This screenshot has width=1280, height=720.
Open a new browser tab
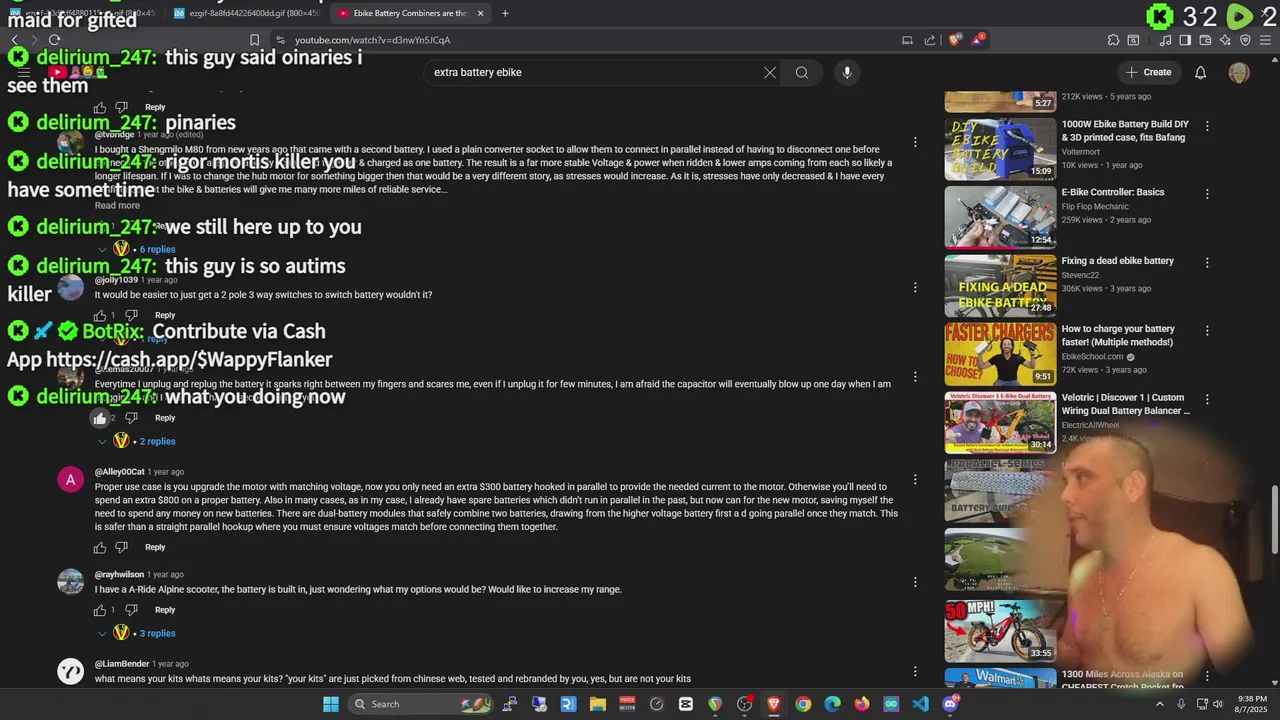coord(505,13)
